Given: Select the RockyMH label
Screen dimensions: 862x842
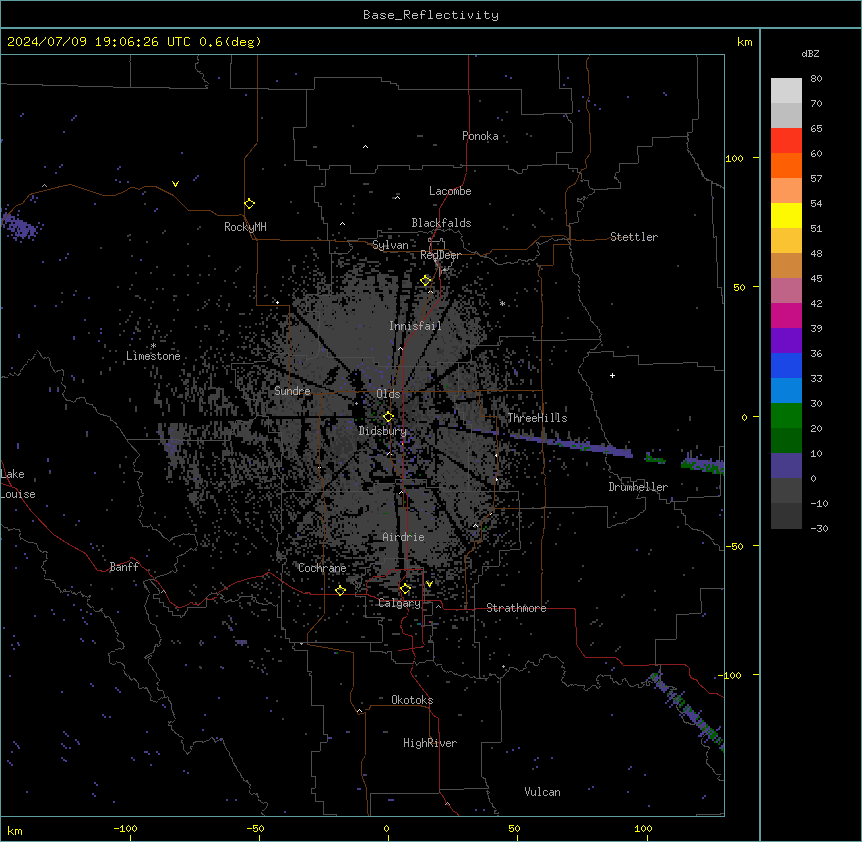Looking at the screenshot, I should click(x=245, y=227).
